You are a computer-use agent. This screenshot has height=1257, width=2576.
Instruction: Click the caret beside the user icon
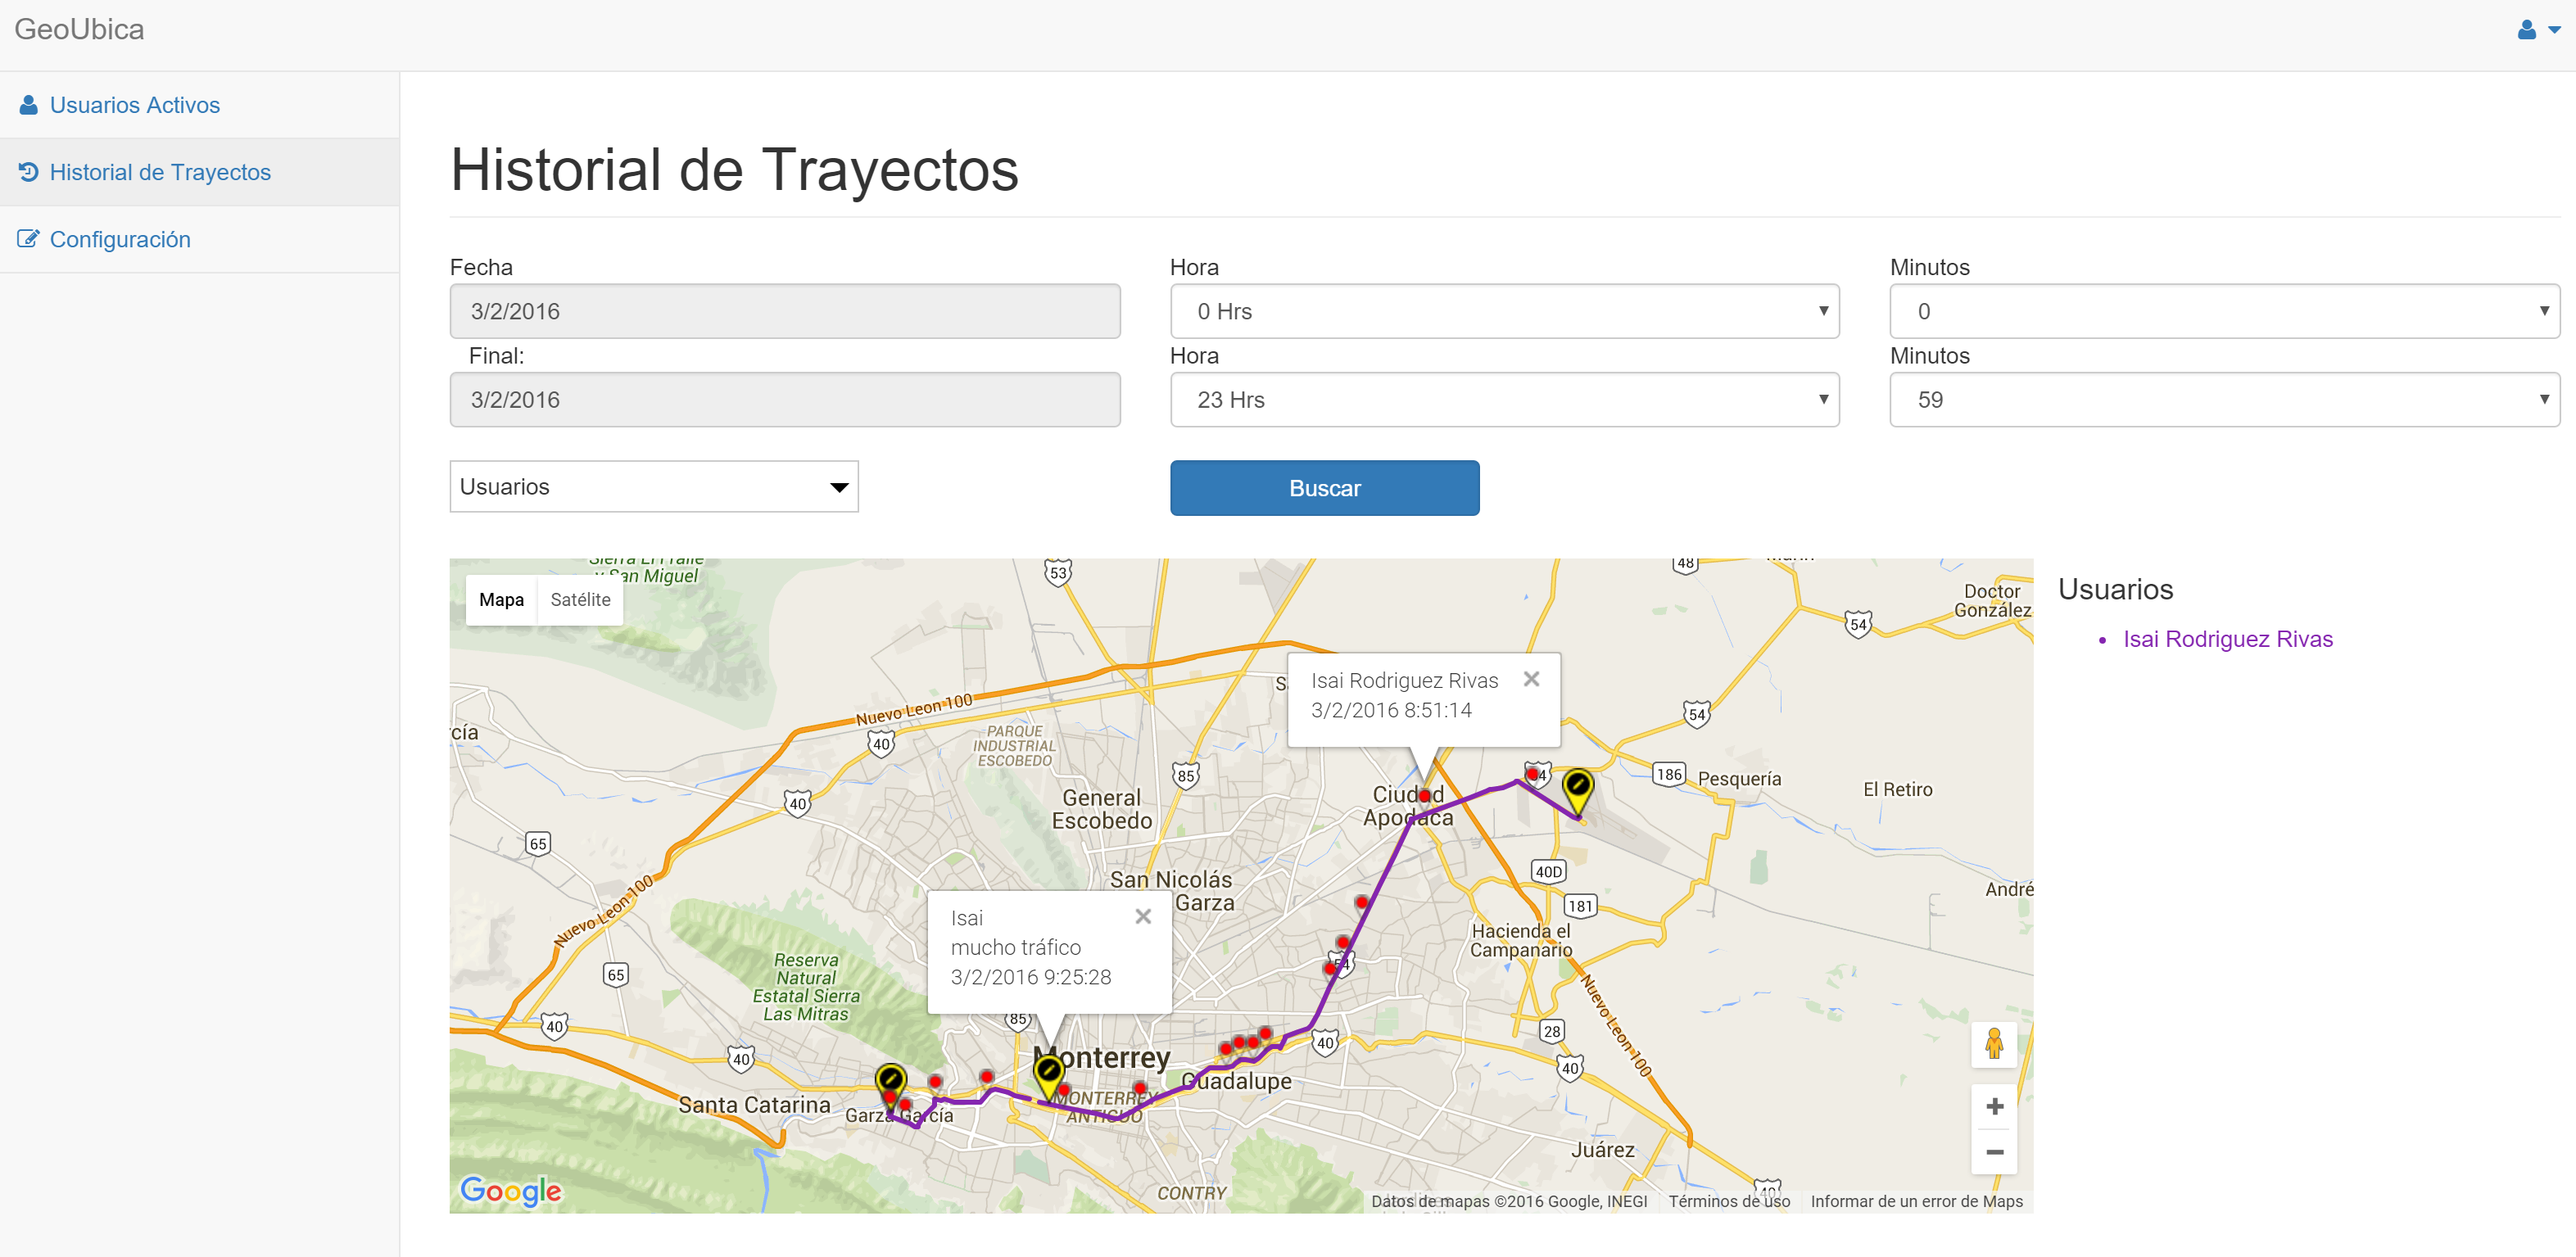click(x=2554, y=31)
